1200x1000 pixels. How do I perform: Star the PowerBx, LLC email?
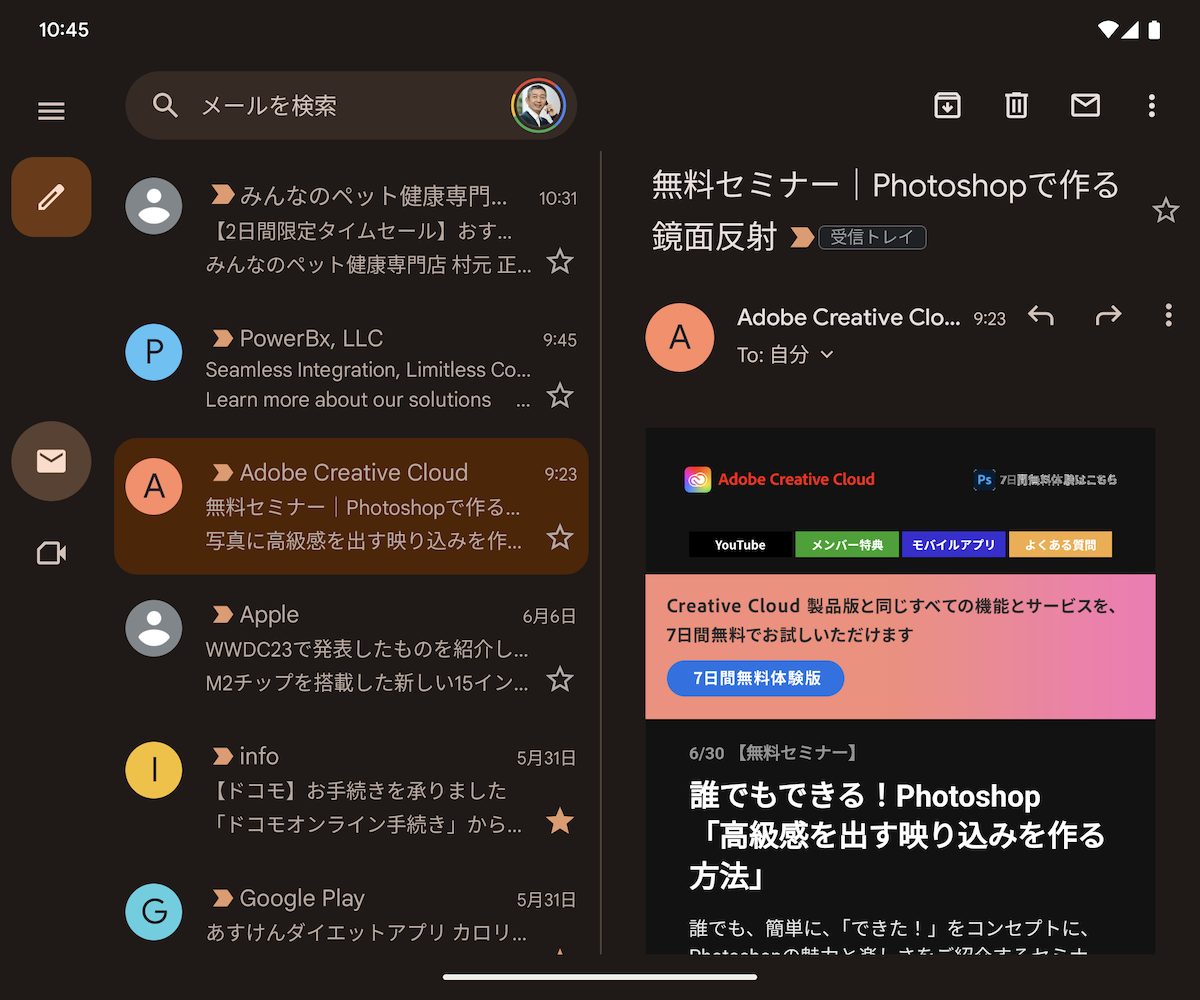point(560,395)
